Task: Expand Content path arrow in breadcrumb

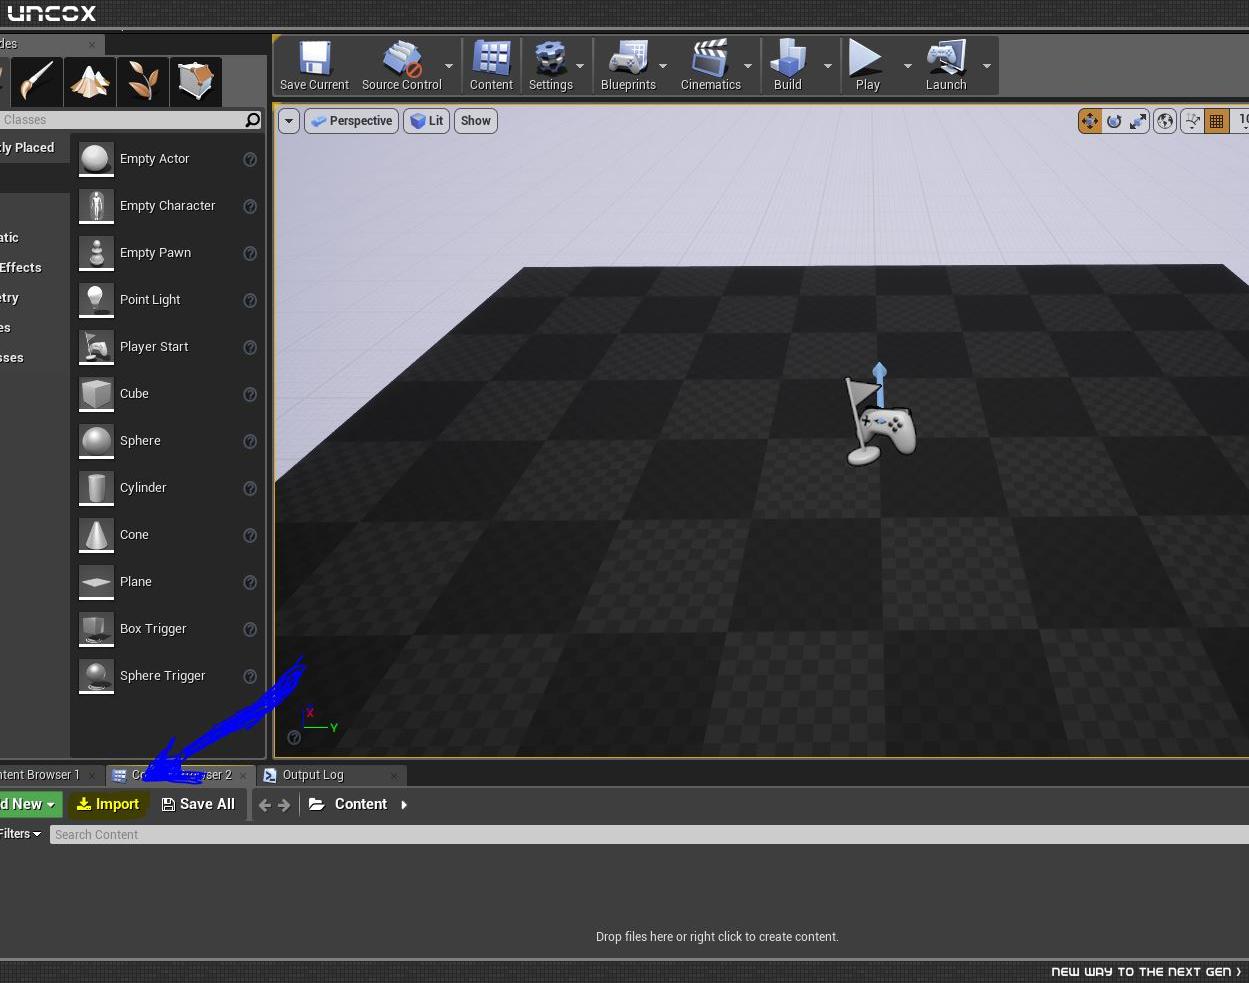Action: (404, 804)
